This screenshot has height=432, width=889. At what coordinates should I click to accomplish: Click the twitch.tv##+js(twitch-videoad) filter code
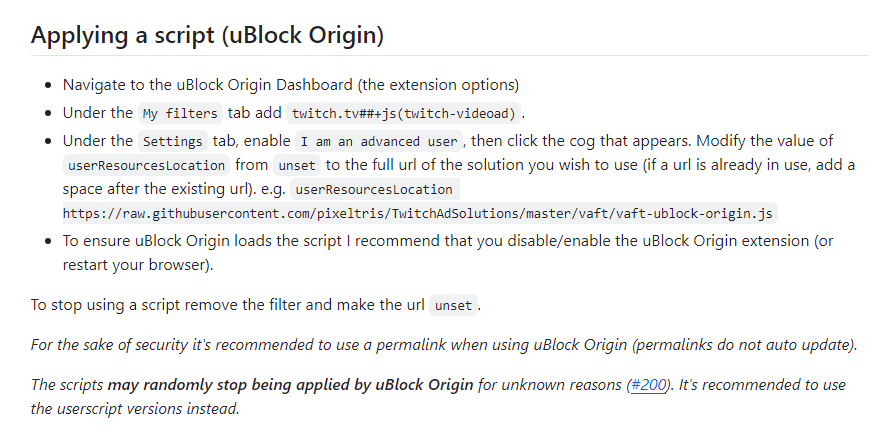point(403,113)
